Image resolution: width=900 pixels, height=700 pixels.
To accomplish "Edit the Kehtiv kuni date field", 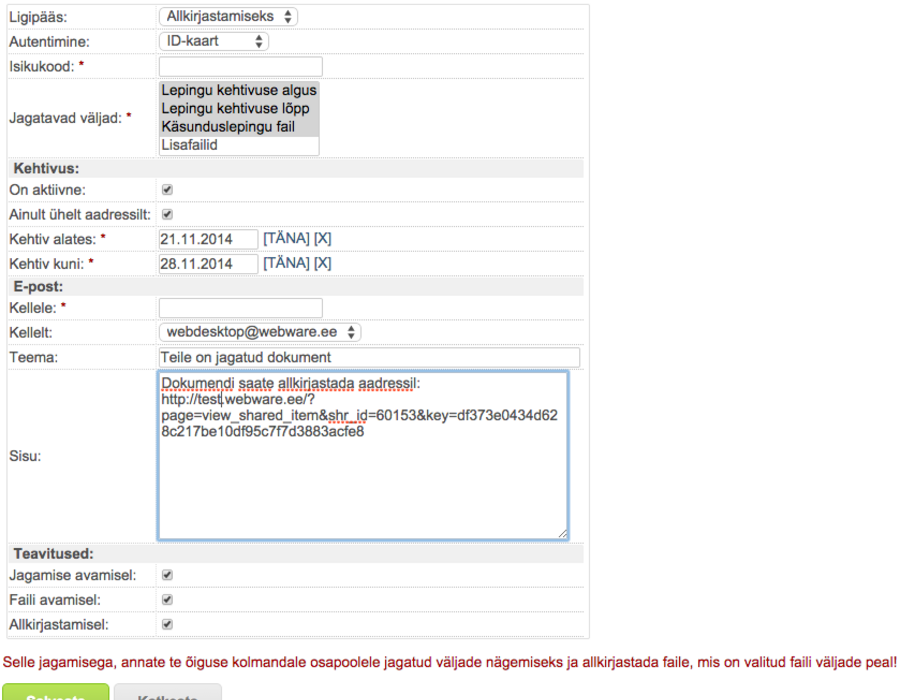I will click(x=208, y=264).
